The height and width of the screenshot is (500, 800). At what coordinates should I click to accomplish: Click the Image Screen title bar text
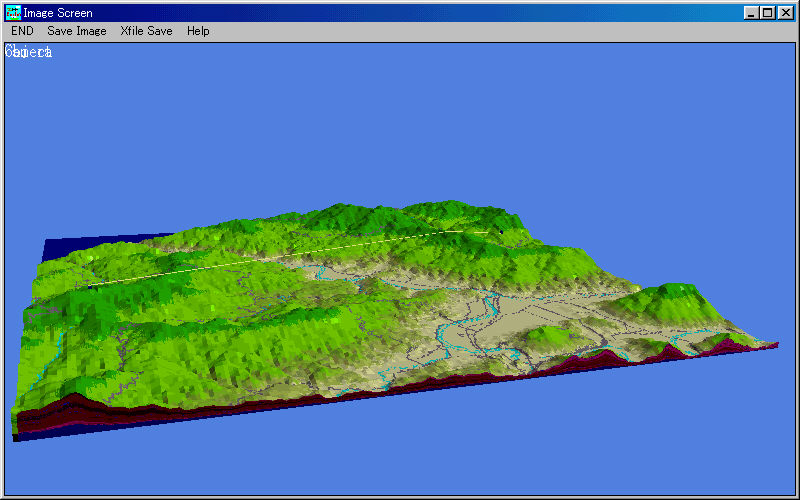[x=58, y=13]
